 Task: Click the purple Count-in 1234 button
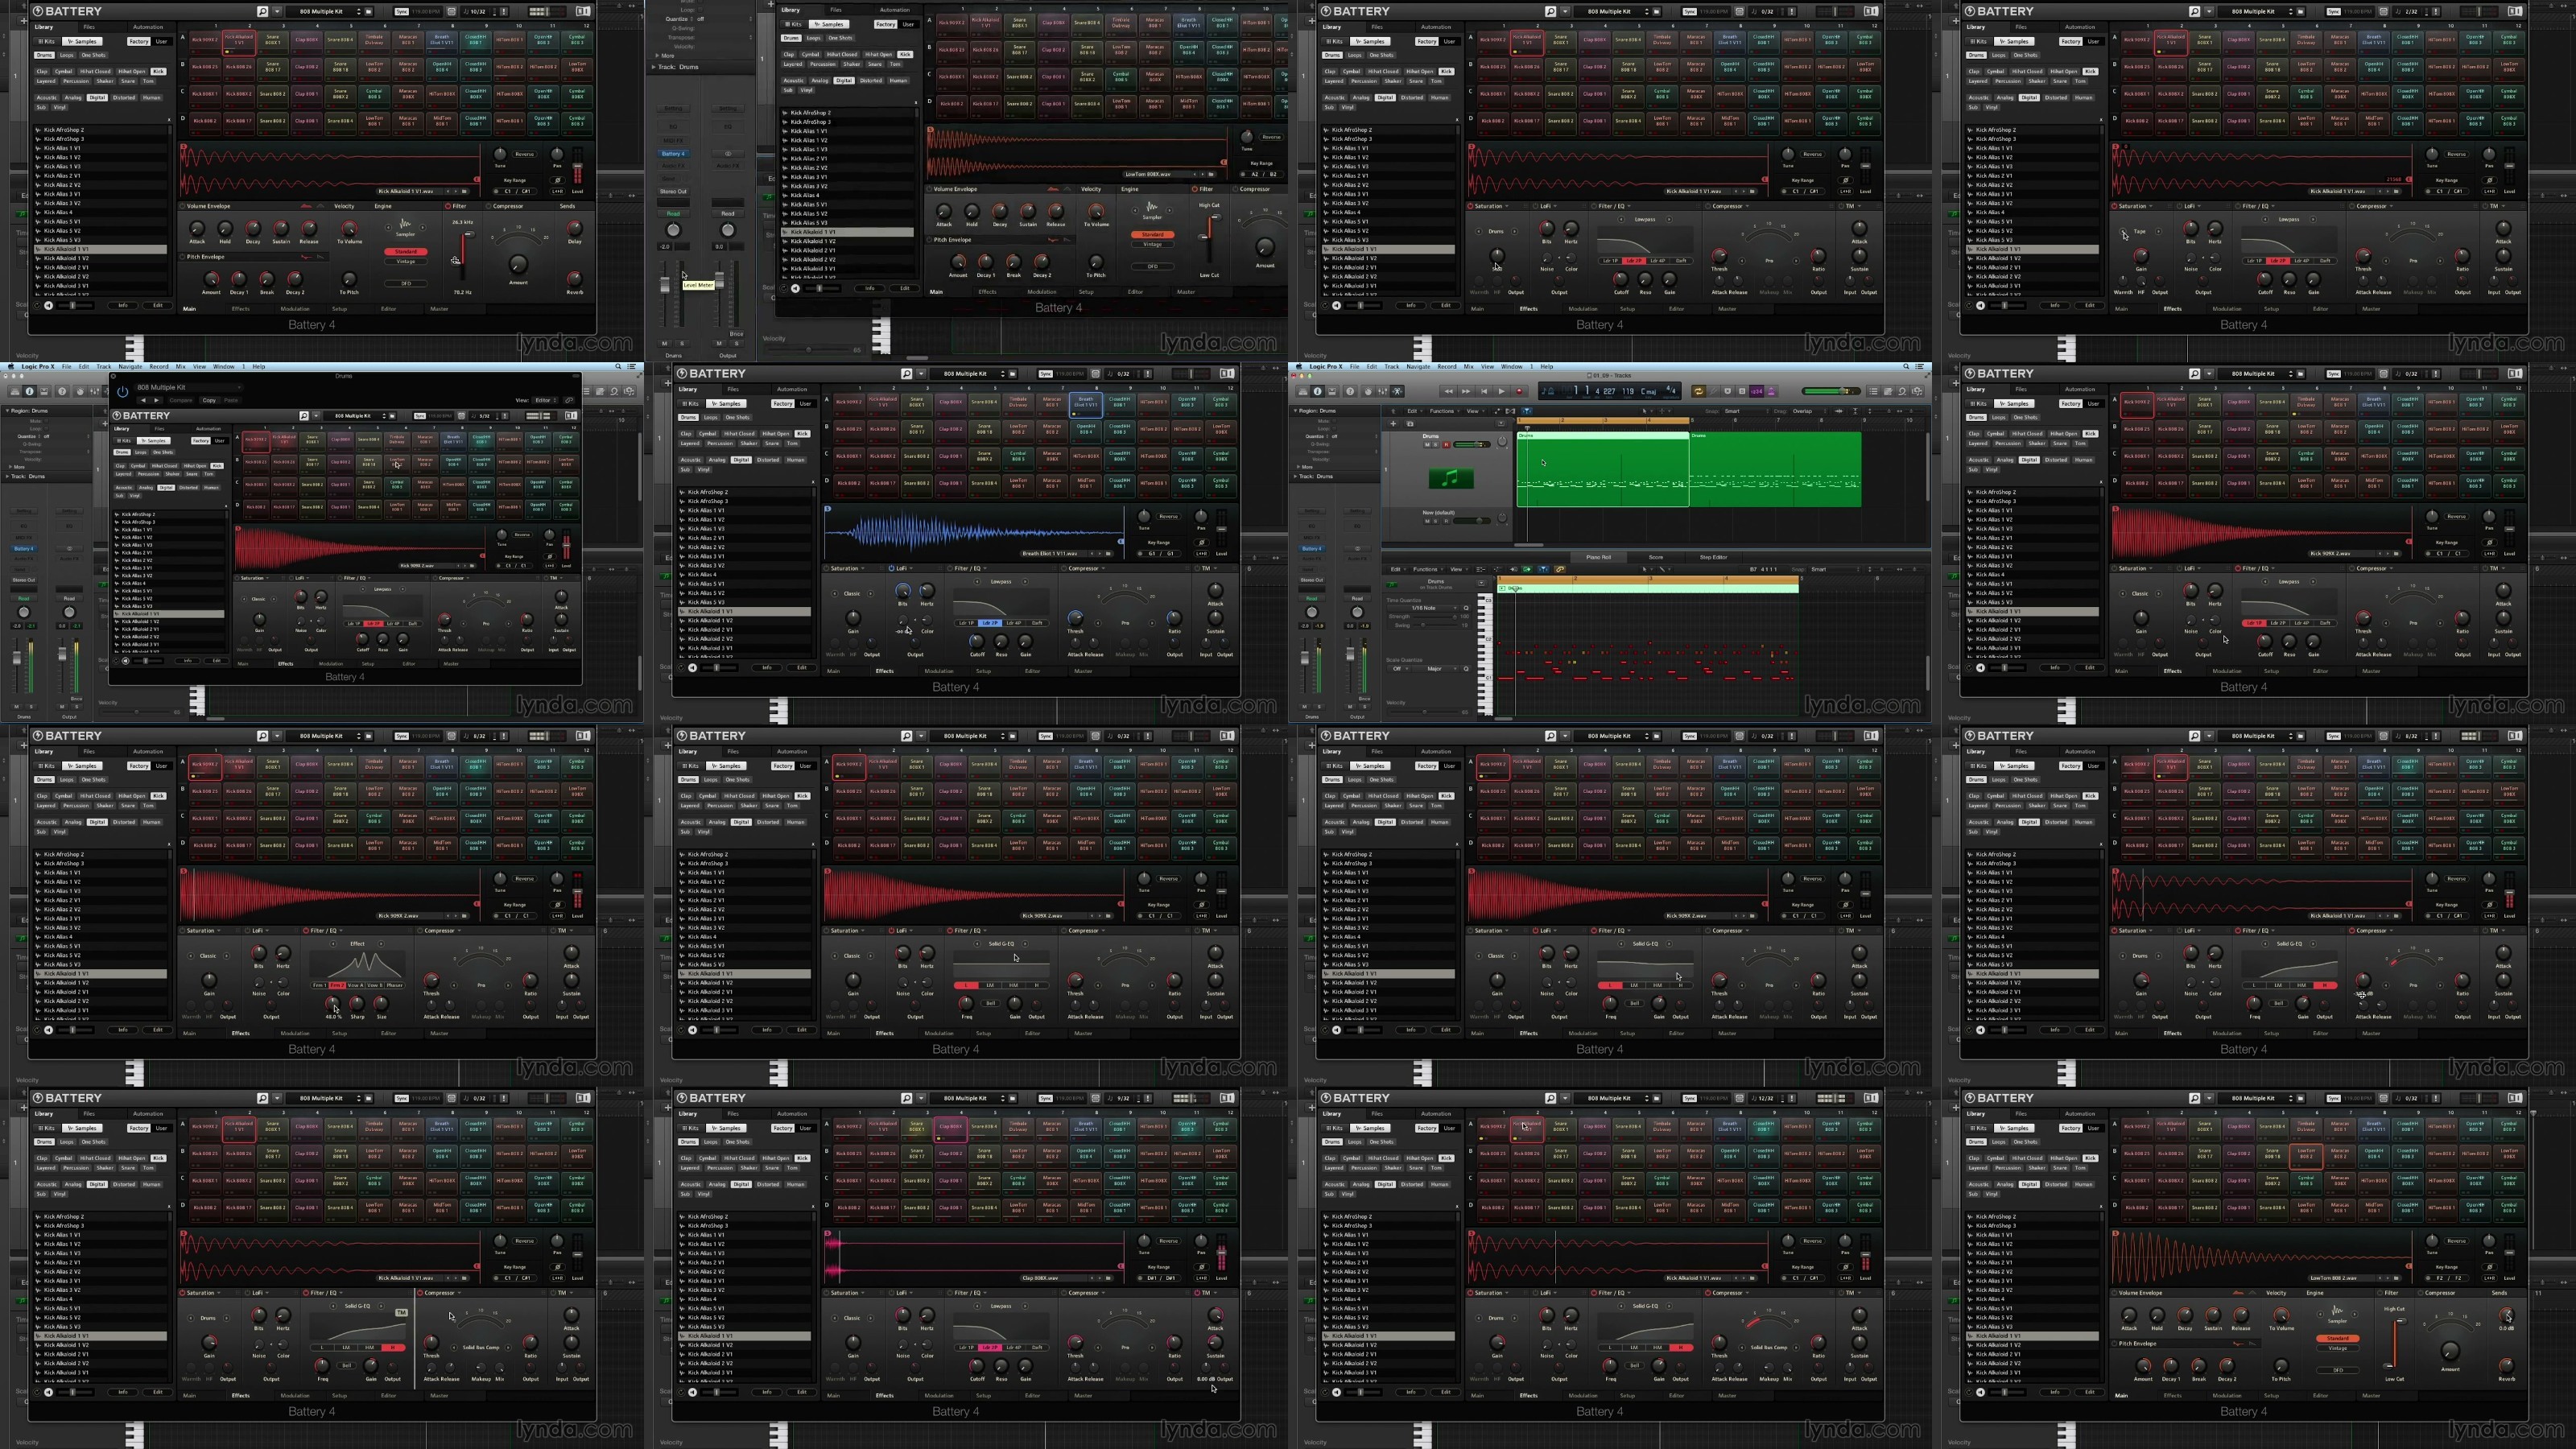coord(1756,391)
